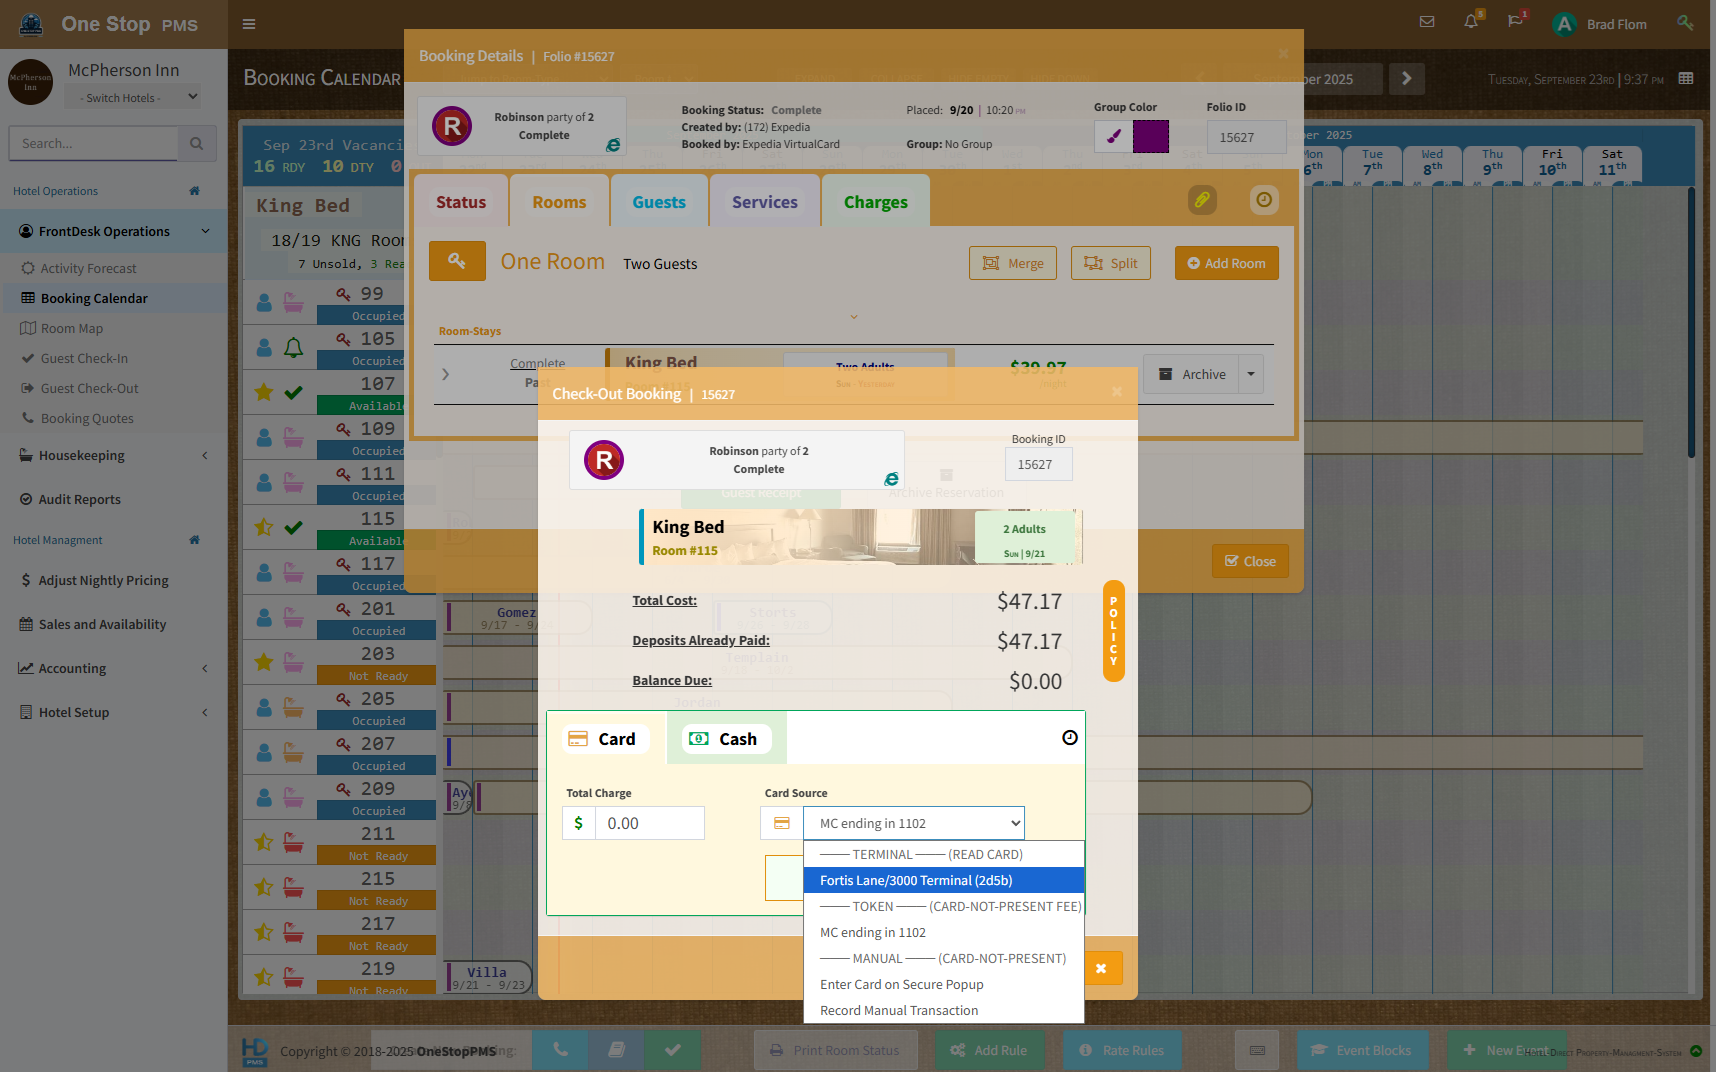
Task: Click the flag alerts icon
Action: (x=1515, y=22)
